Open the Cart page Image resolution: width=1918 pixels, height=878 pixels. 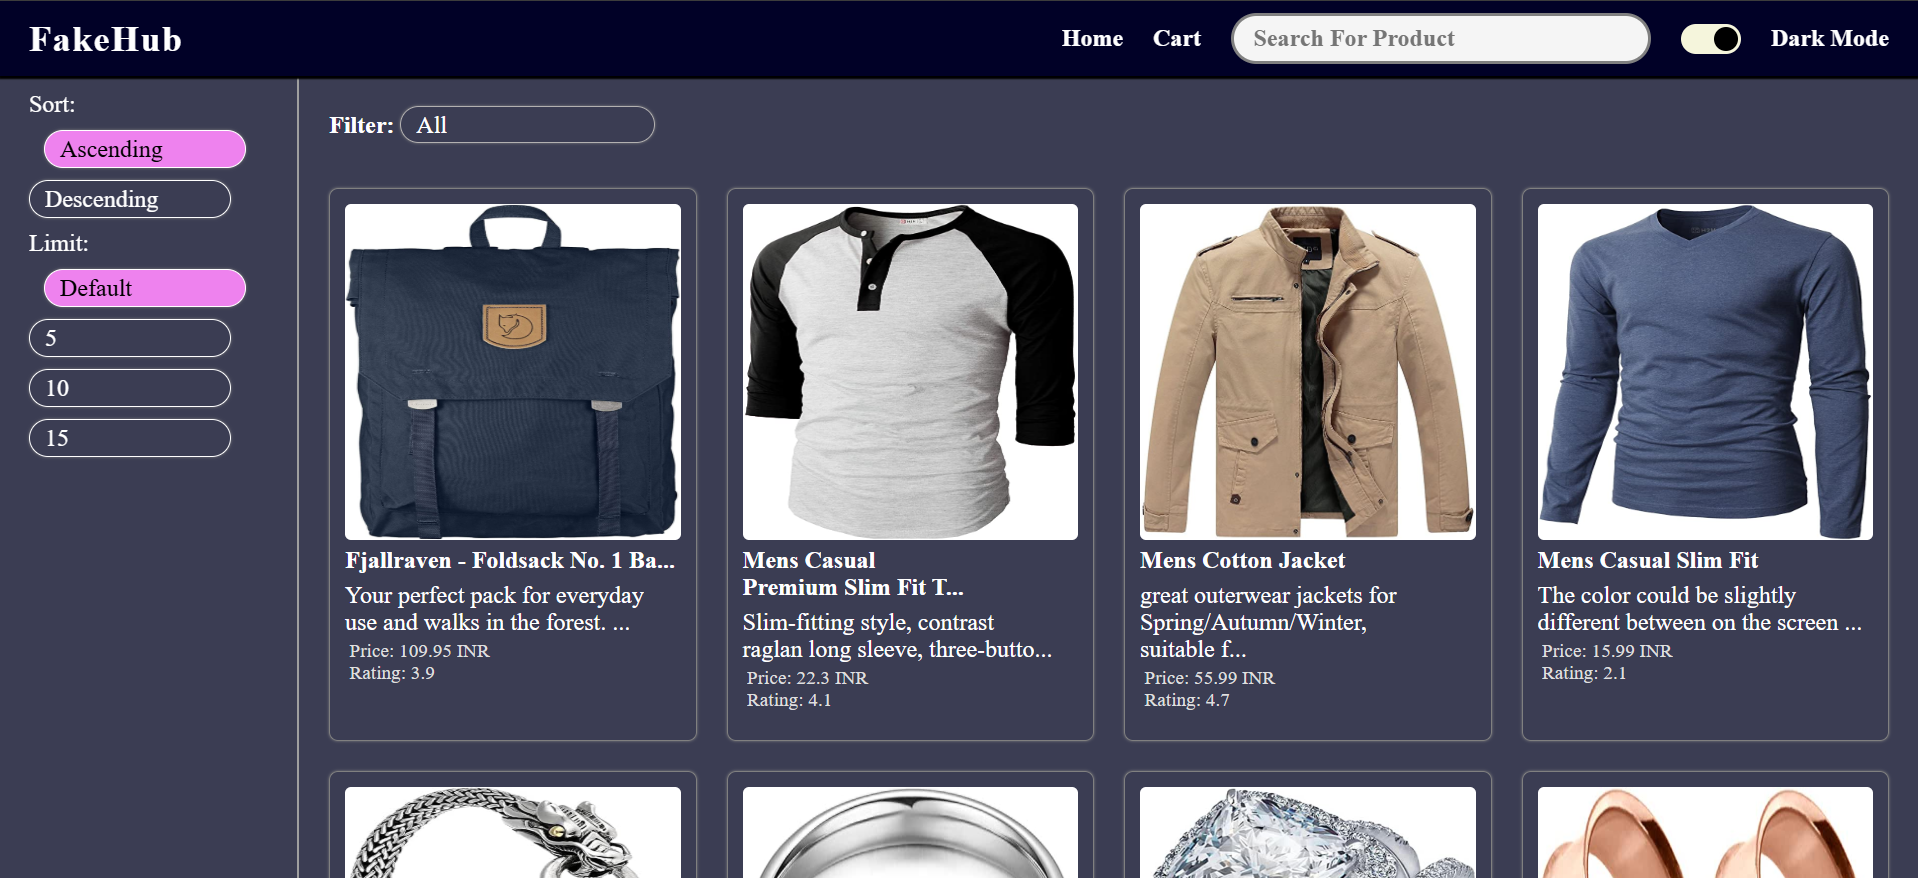1176,38
